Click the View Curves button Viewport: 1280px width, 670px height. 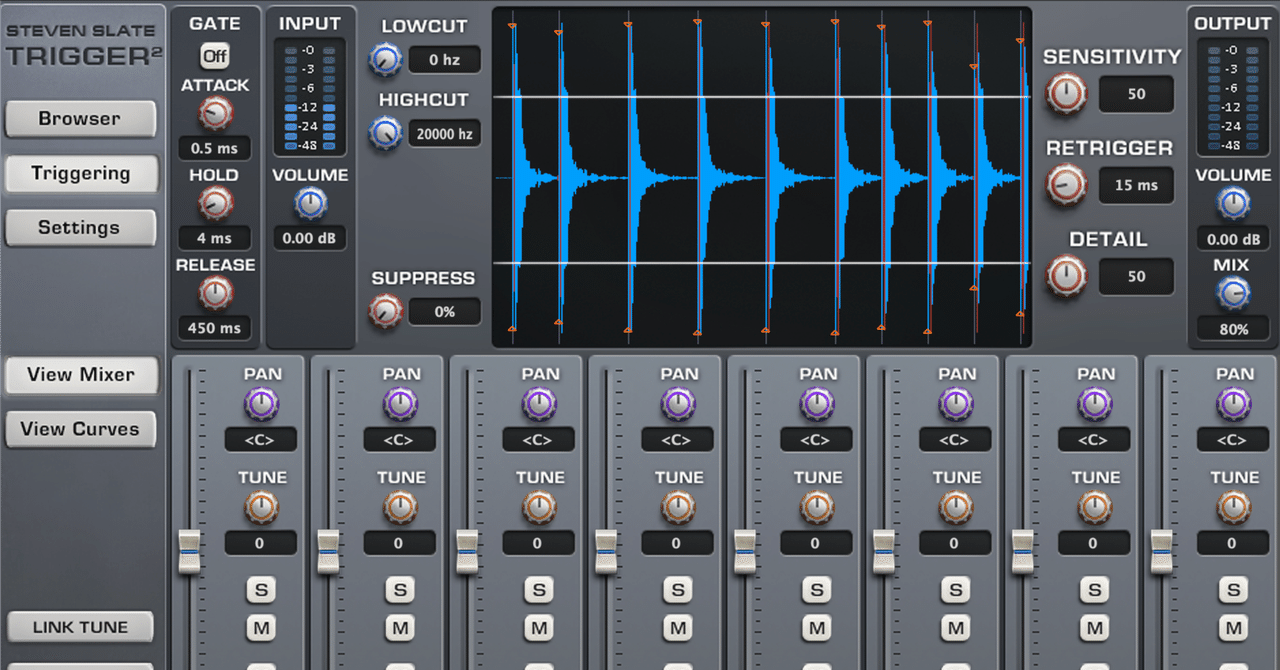[x=81, y=428]
